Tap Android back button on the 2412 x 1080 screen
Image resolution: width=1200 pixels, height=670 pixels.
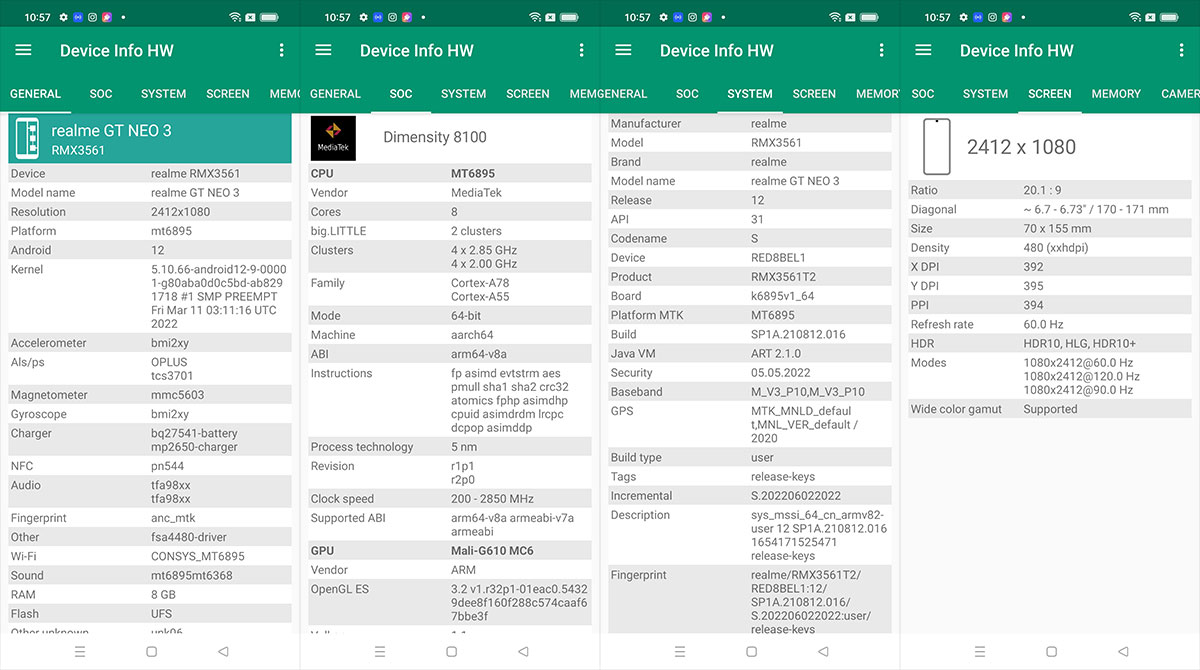click(1123, 651)
